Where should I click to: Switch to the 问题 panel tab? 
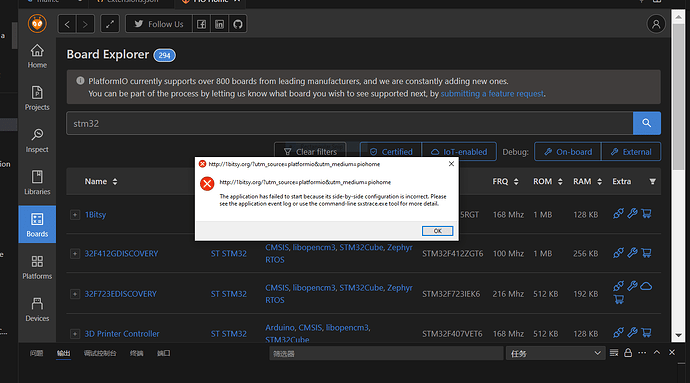(37, 353)
